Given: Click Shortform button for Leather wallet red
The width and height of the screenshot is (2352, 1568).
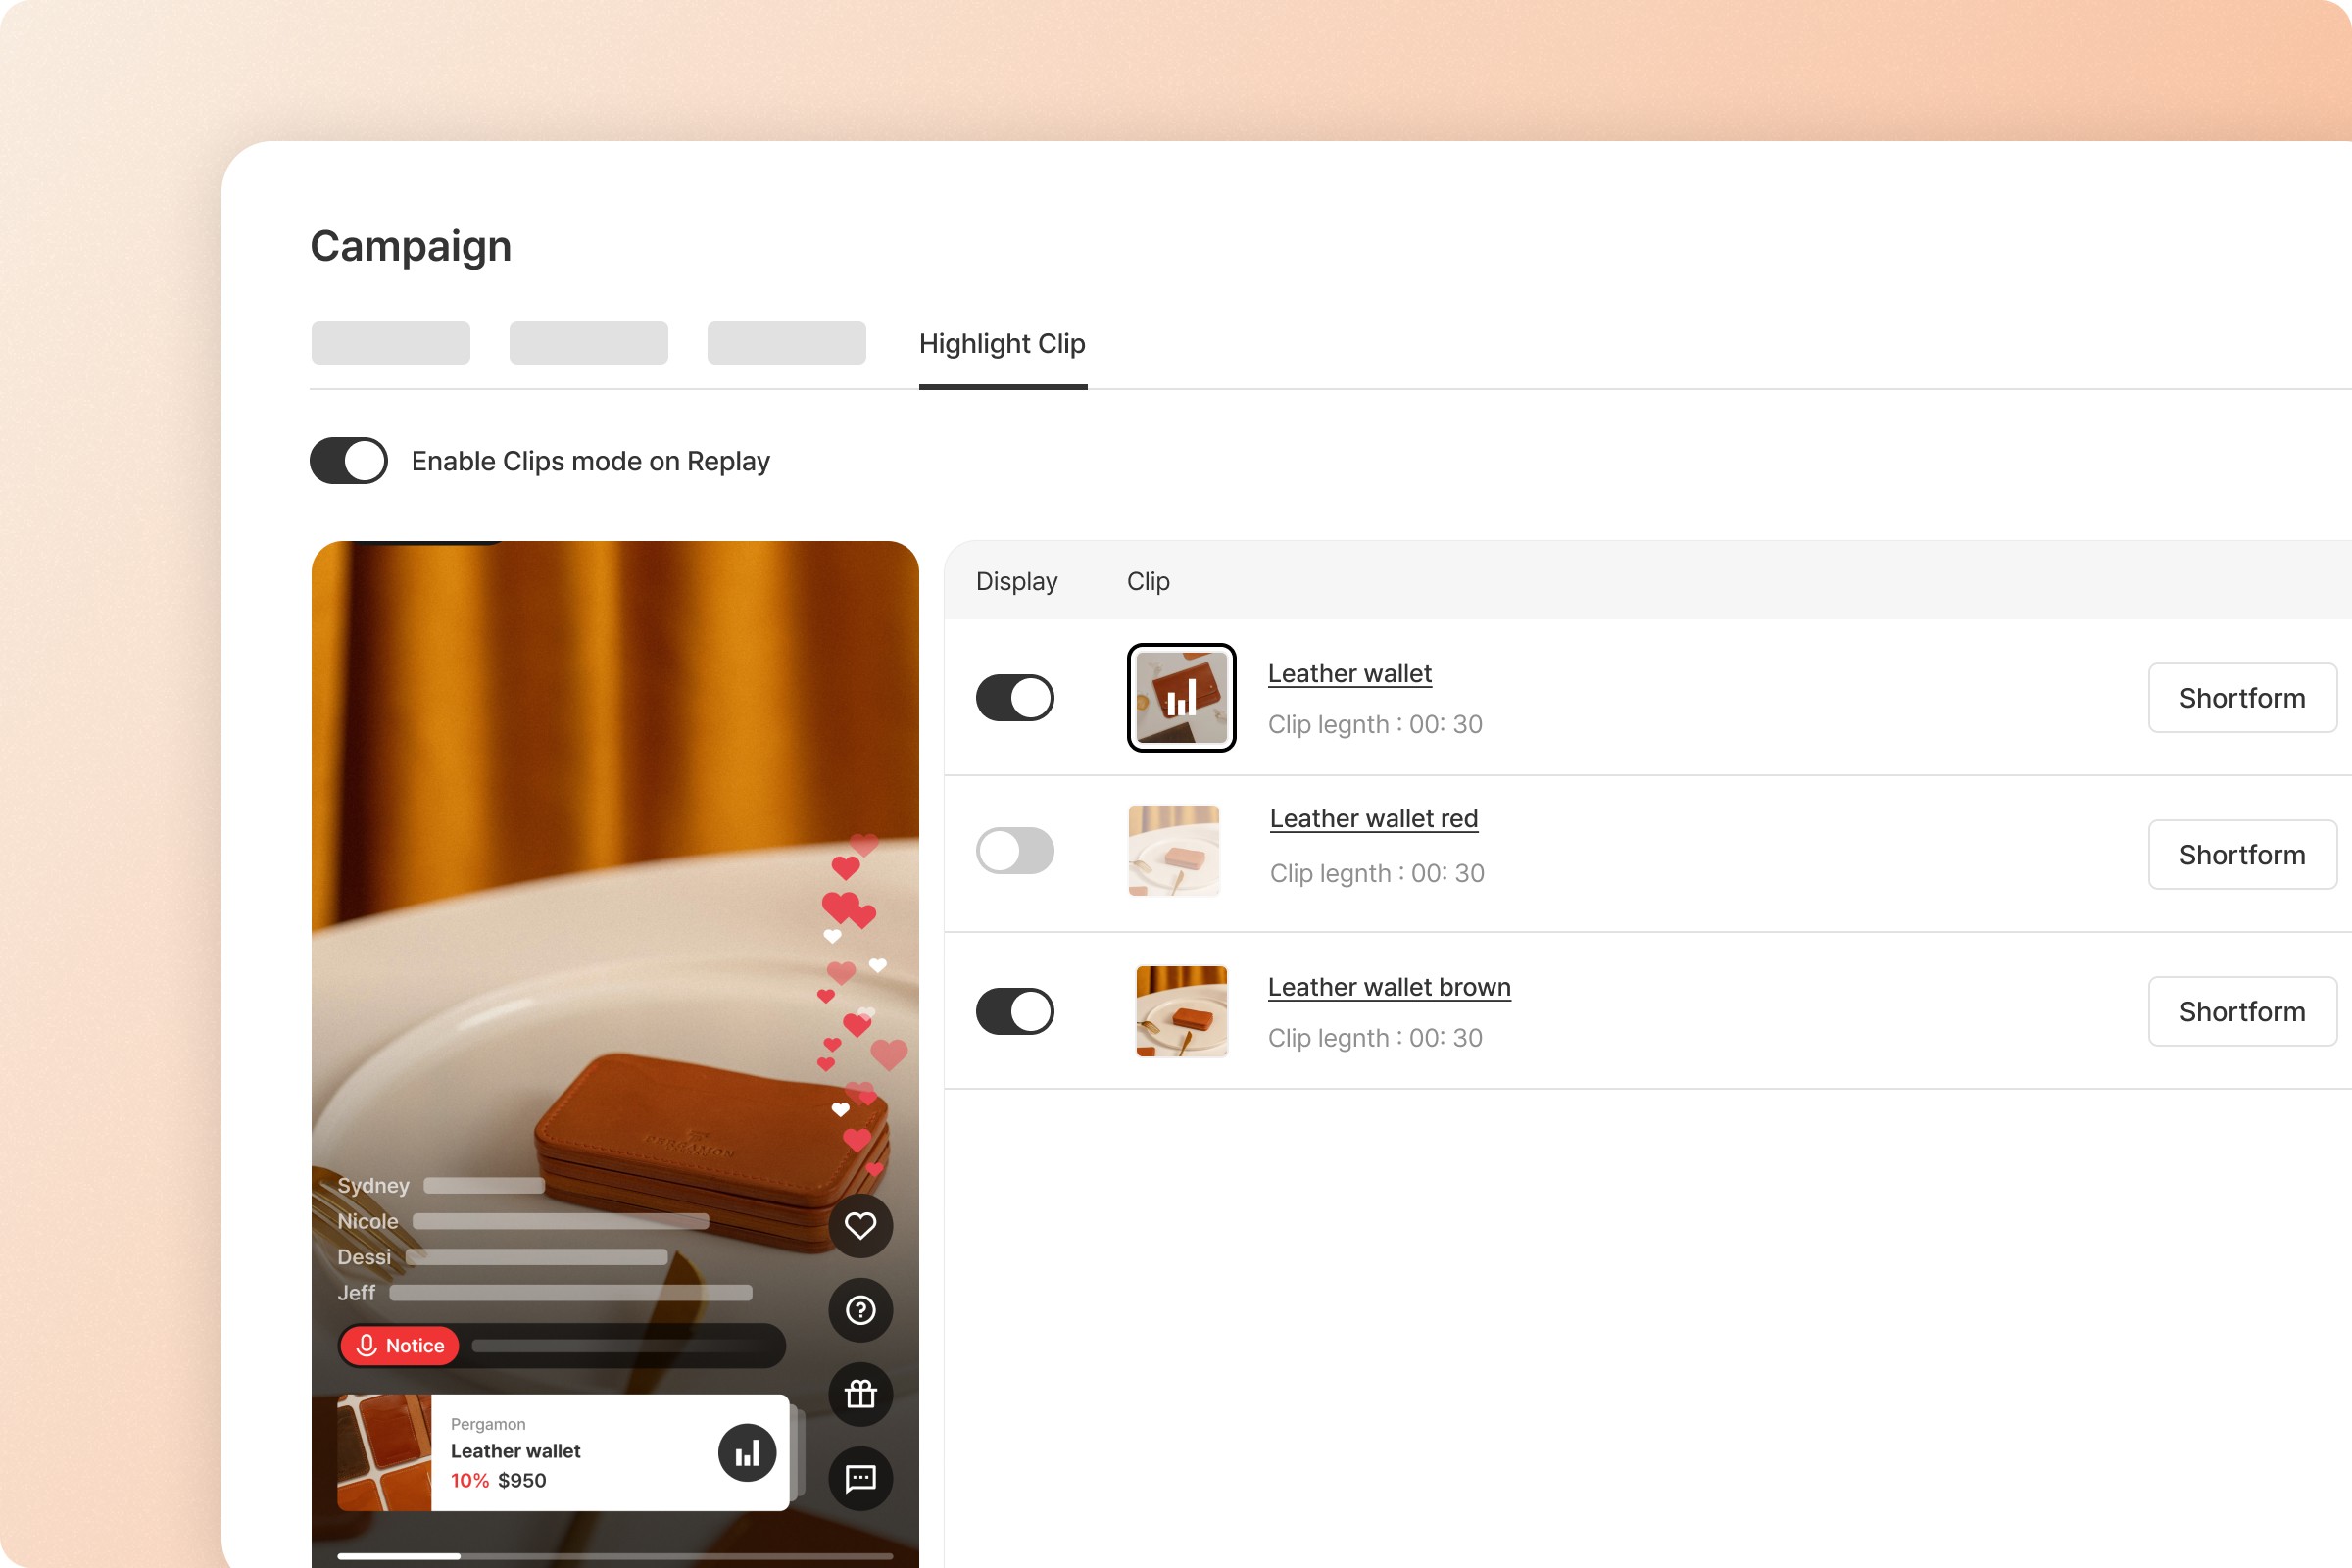Looking at the screenshot, I should (2240, 854).
